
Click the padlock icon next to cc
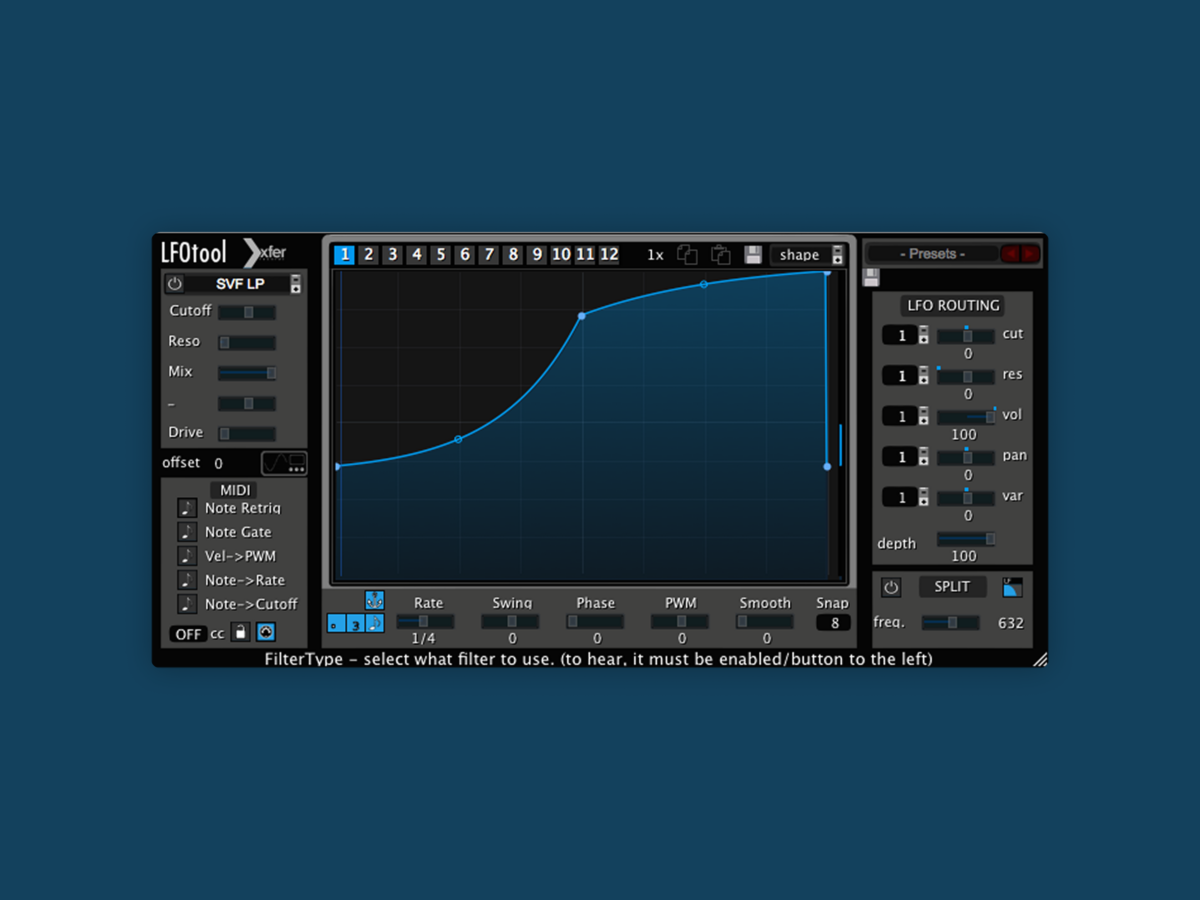pos(240,632)
